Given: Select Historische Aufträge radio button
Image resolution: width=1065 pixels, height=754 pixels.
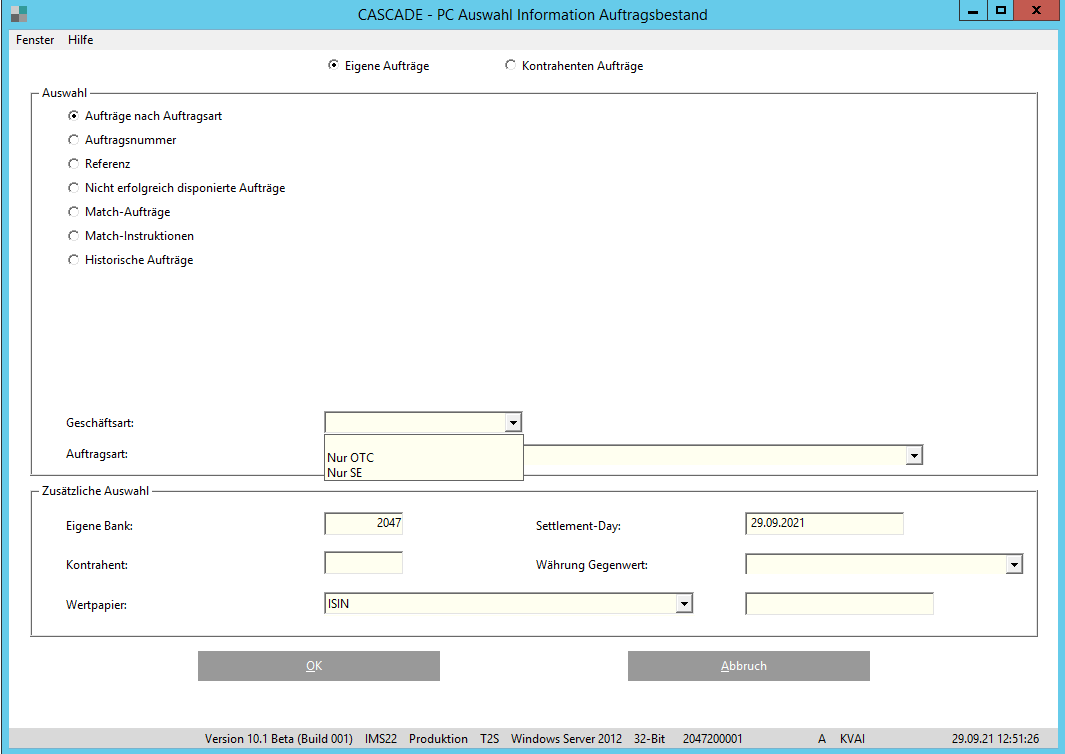Looking at the screenshot, I should (73, 260).
